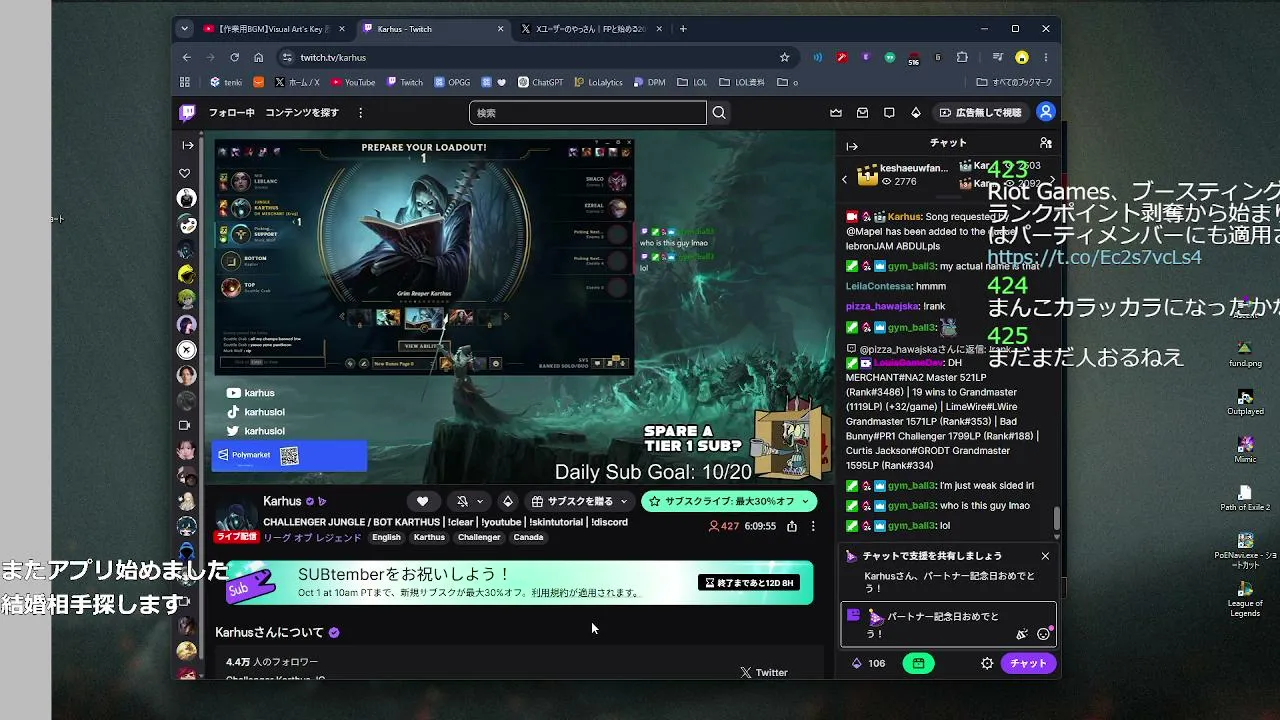
Task: Collapse the chat panel arrow
Action: tap(852, 146)
